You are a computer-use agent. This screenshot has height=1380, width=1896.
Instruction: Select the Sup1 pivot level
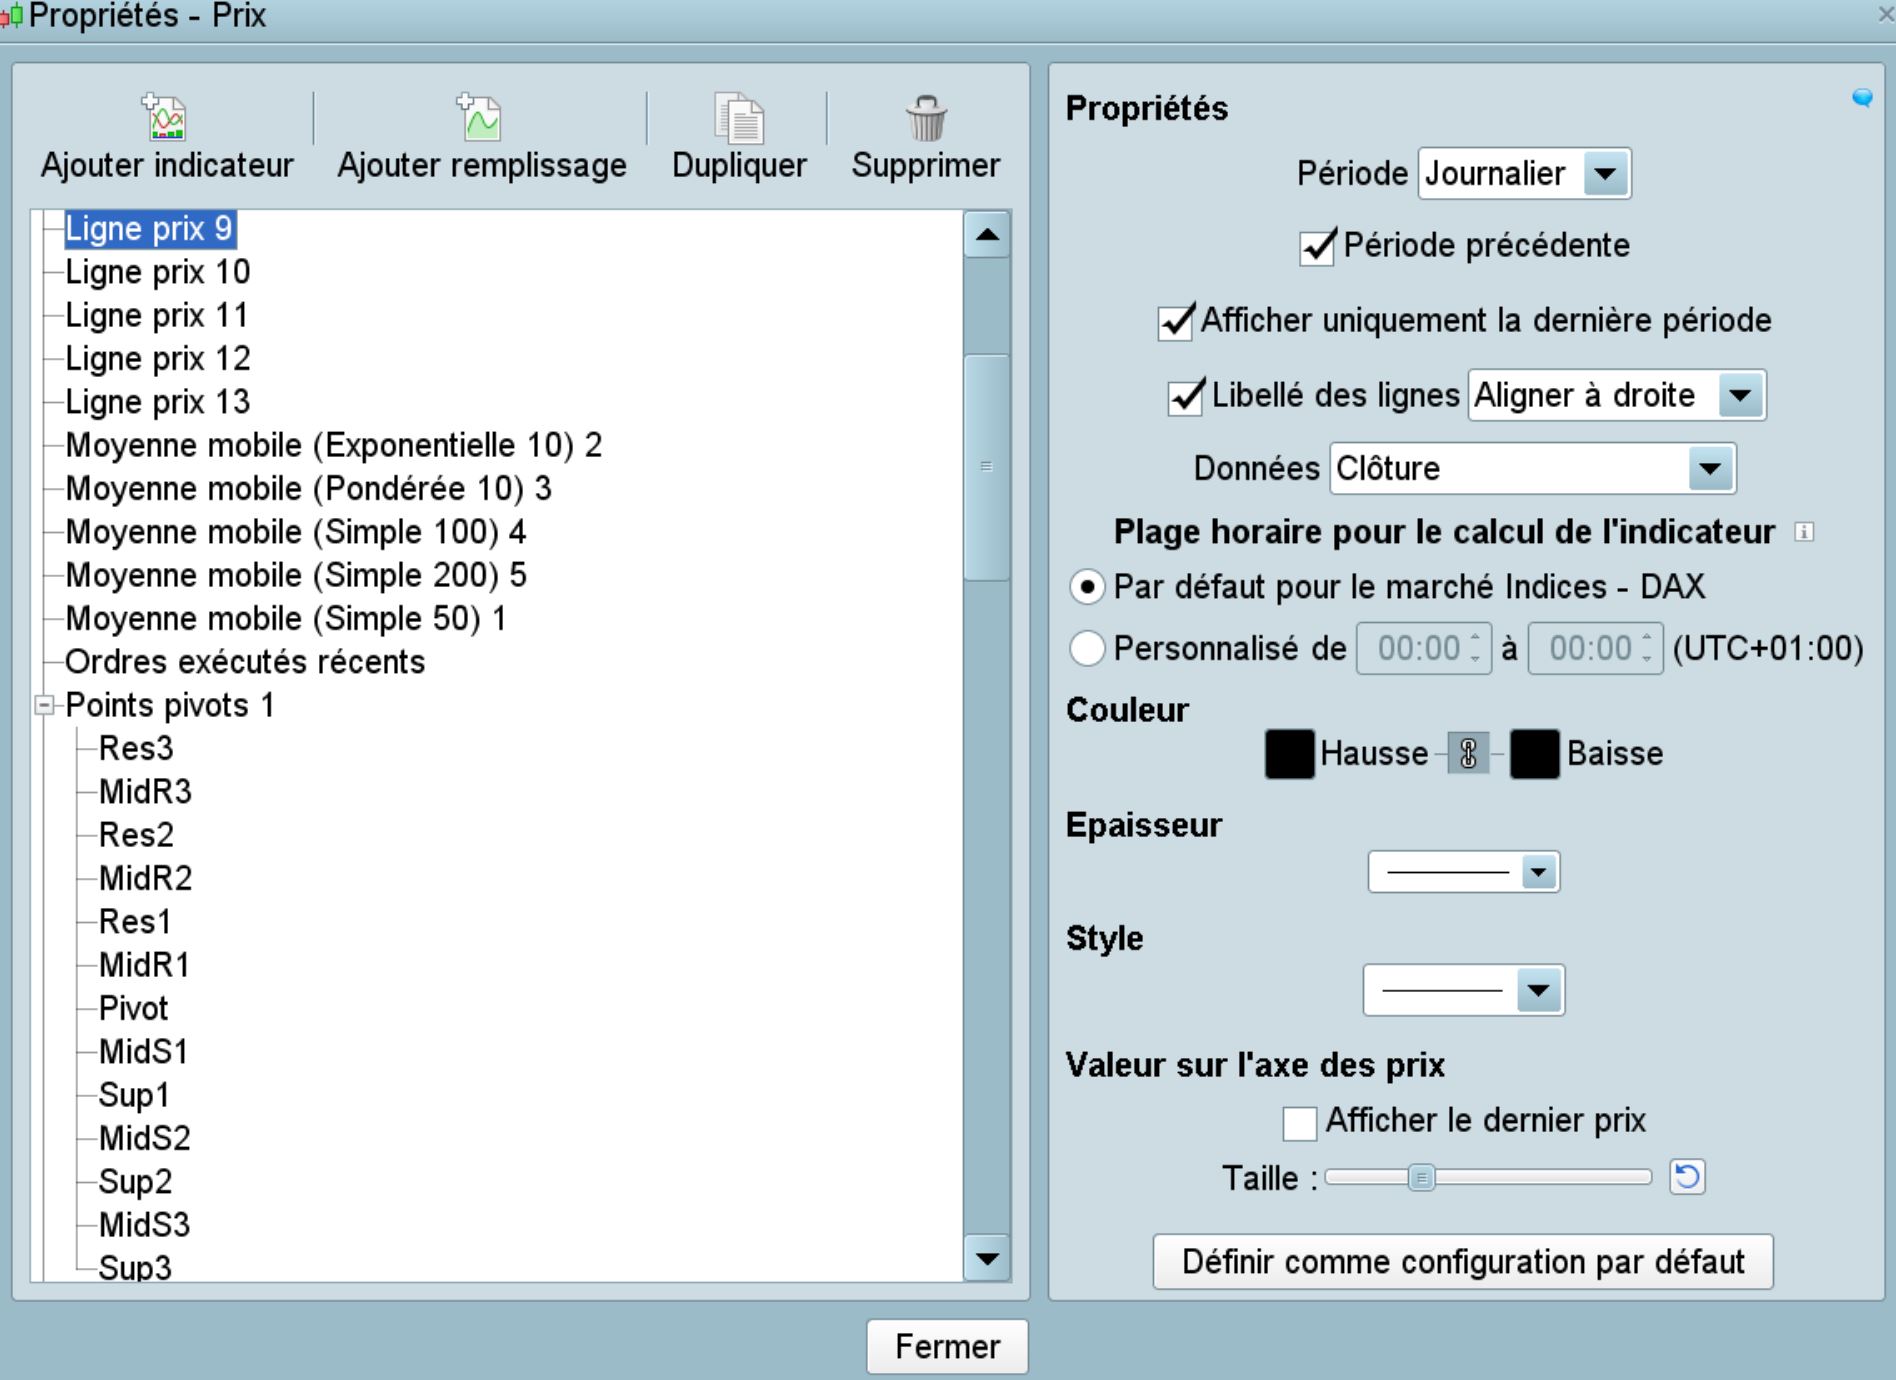pyautogui.click(x=134, y=1096)
